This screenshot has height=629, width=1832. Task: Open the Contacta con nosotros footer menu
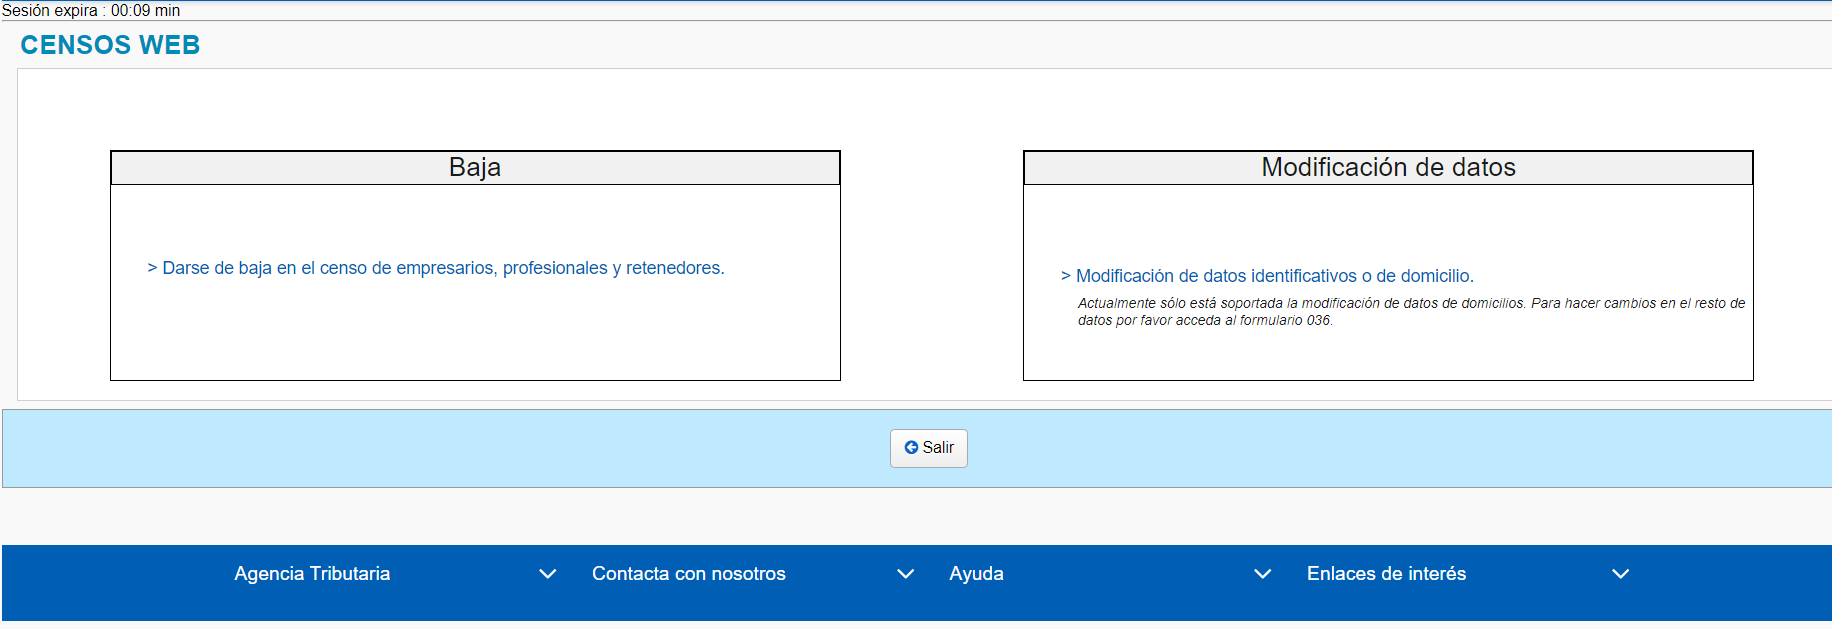[x=688, y=574]
